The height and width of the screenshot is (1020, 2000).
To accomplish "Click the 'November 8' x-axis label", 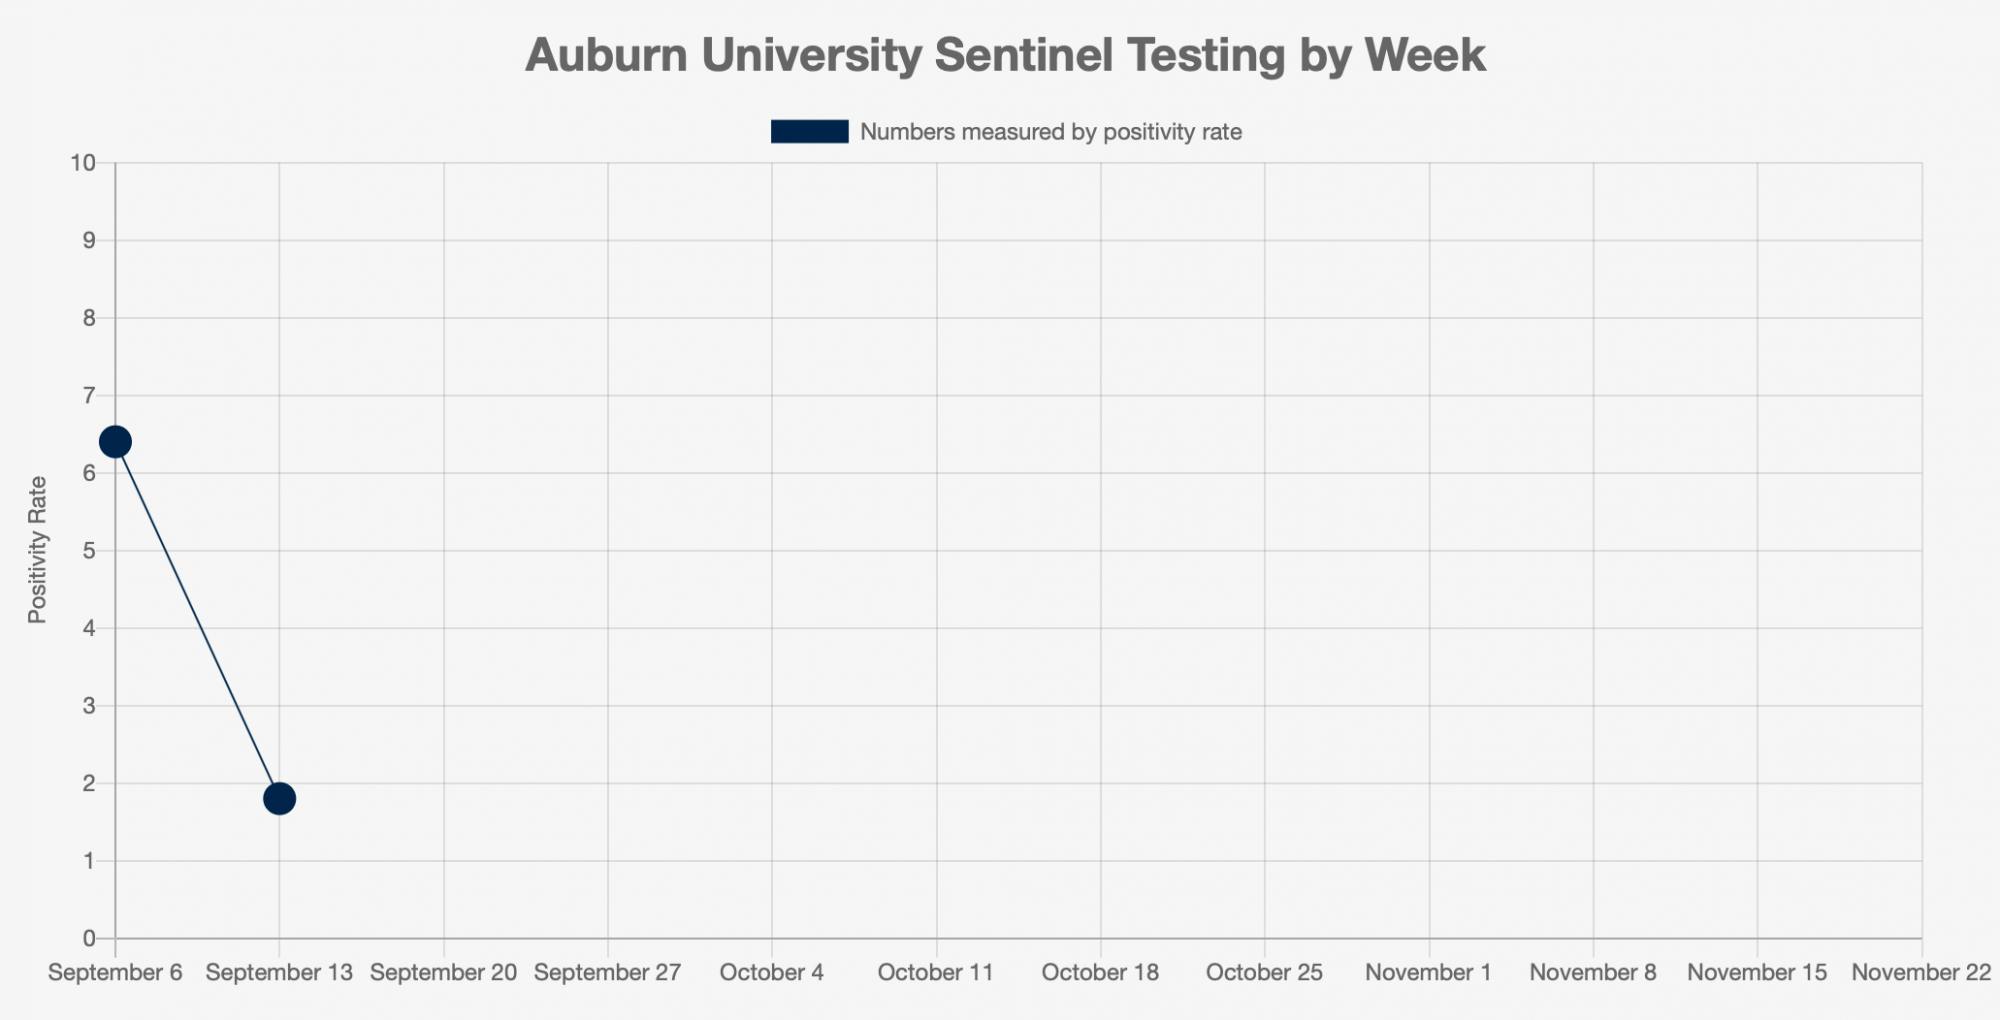I will pyautogui.click(x=1592, y=972).
